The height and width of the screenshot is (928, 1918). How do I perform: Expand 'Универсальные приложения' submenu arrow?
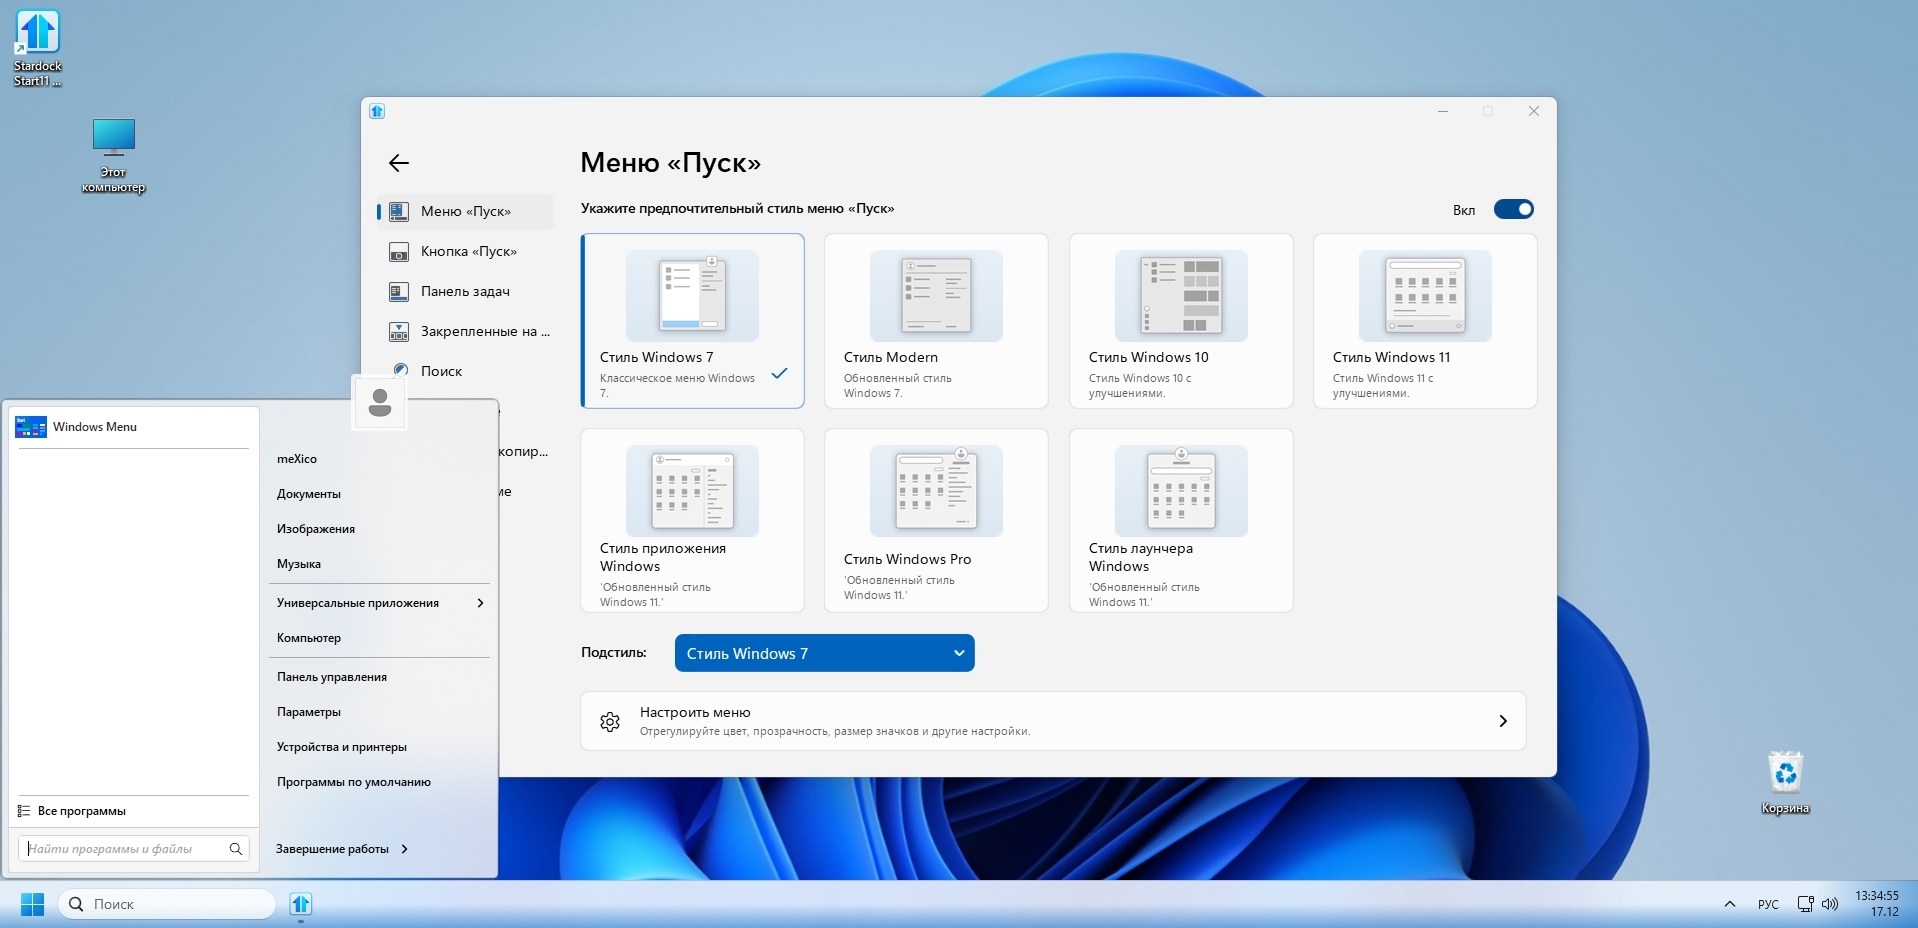(x=481, y=603)
